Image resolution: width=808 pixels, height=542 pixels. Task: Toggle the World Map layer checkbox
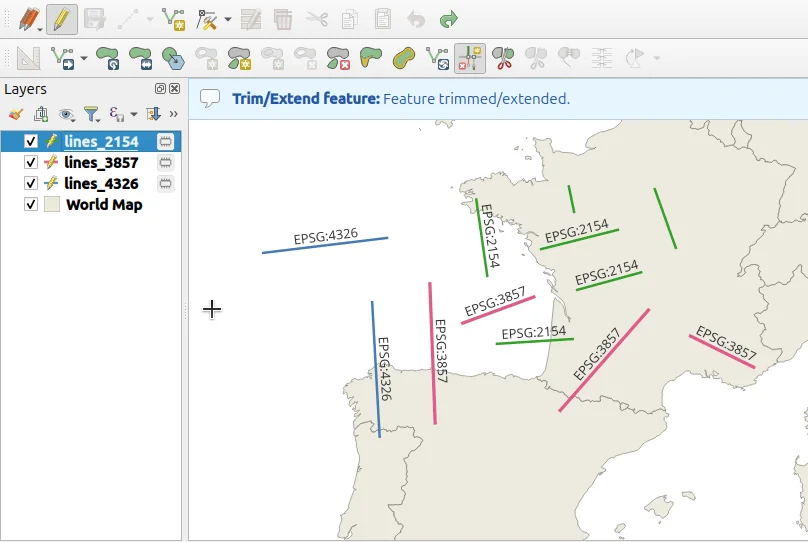click(x=31, y=205)
